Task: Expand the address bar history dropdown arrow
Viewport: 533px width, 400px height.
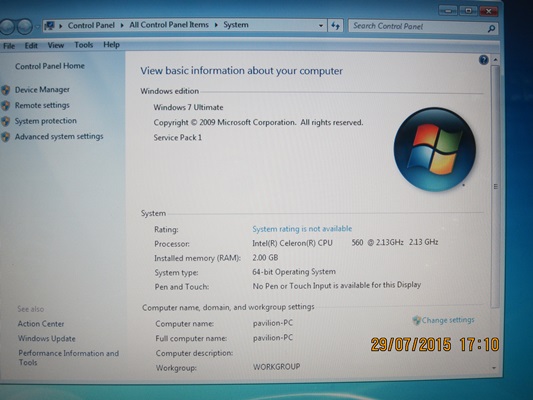Action: [x=321, y=26]
